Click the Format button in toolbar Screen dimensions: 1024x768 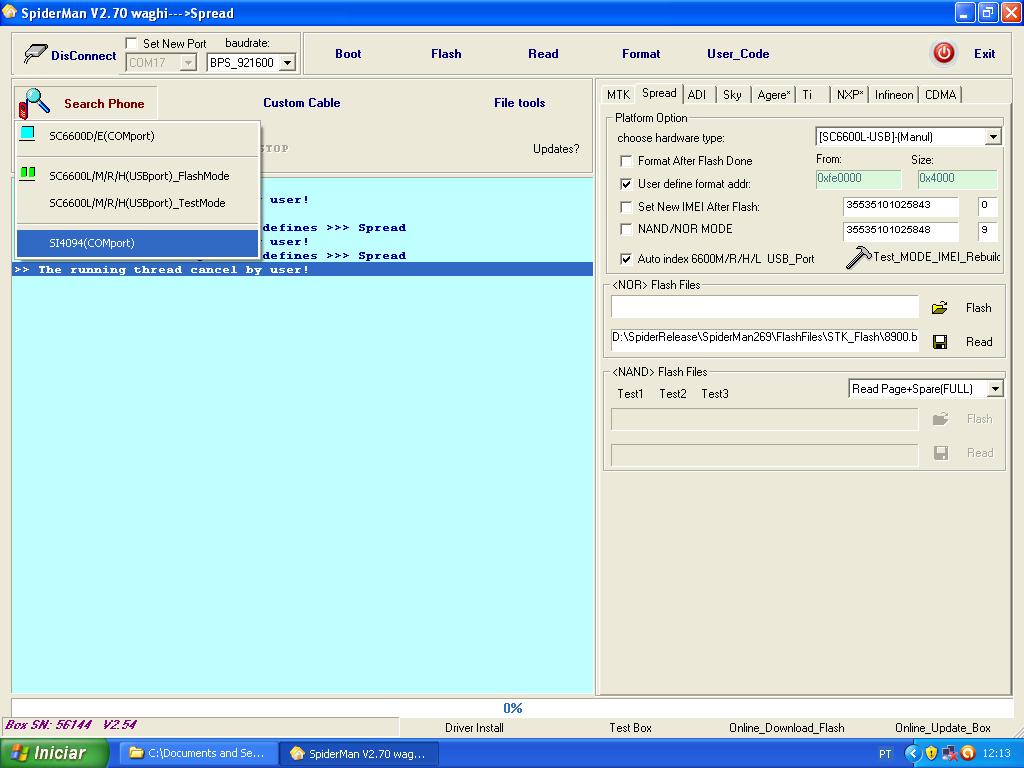click(x=640, y=54)
